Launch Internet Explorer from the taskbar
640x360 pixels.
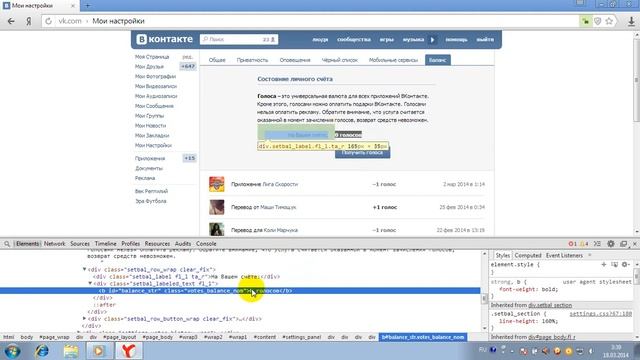tap(41, 351)
